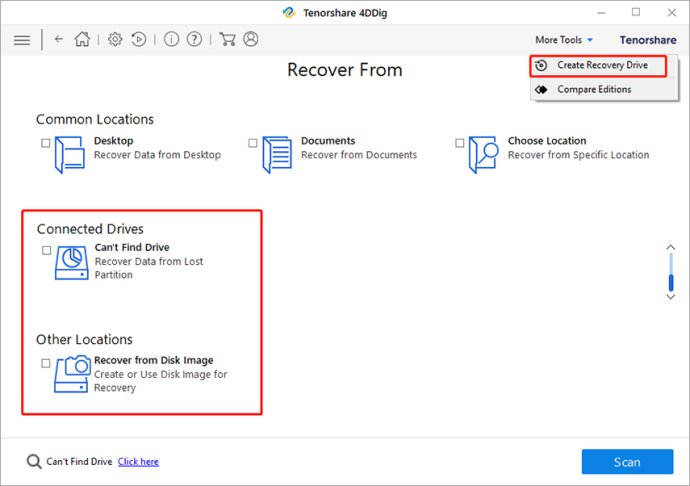This screenshot has height=486, width=690.
Task: Click the Common Locations heading
Action: (x=95, y=119)
